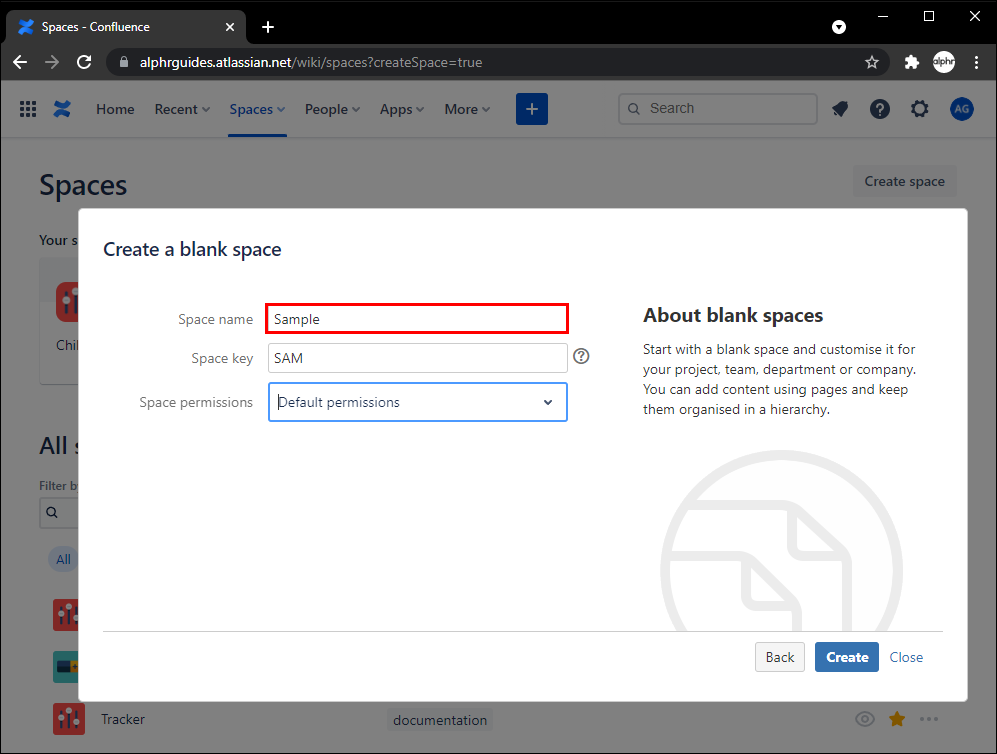Expand the Recent menu
997x754 pixels.
click(x=182, y=109)
